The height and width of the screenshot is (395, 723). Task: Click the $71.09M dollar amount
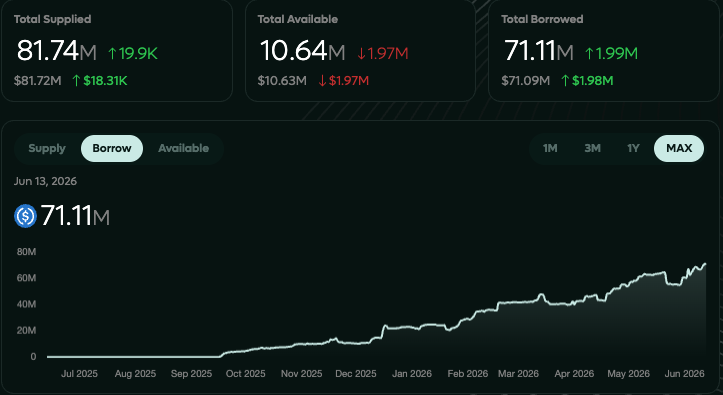tap(526, 81)
